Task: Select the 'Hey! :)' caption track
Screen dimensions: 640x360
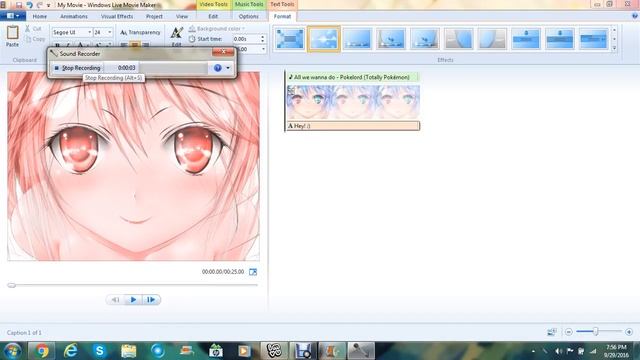Action: [353, 126]
